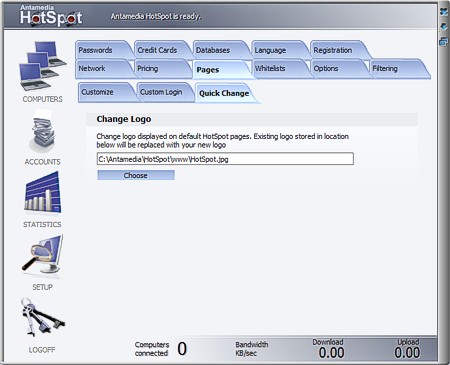Click the Choose button
The width and height of the screenshot is (450, 365).
click(x=136, y=175)
